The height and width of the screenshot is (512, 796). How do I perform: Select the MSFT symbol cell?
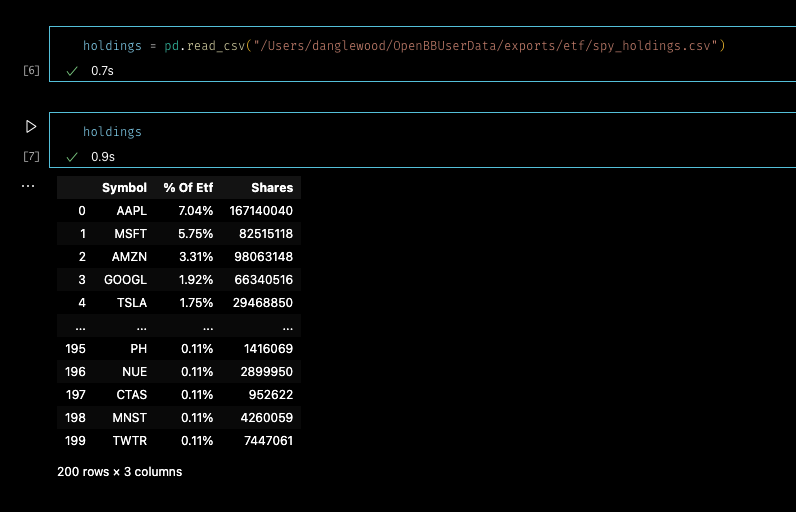tap(130, 234)
